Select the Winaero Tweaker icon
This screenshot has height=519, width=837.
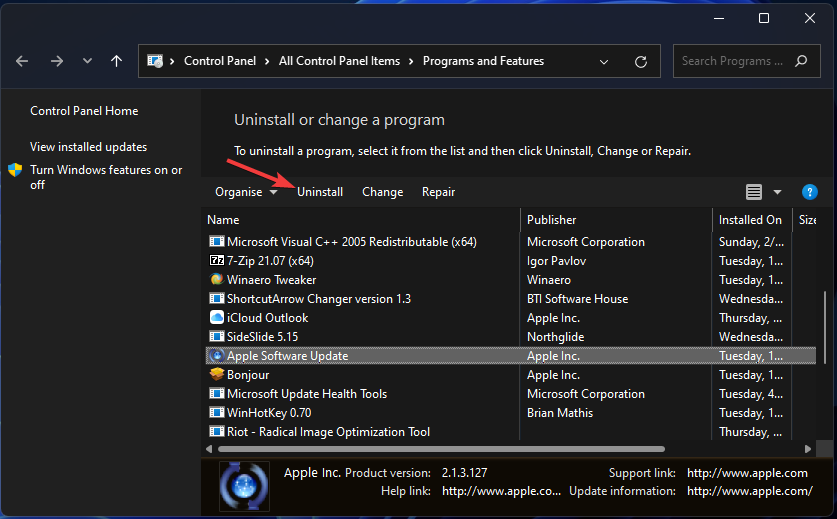pos(216,279)
